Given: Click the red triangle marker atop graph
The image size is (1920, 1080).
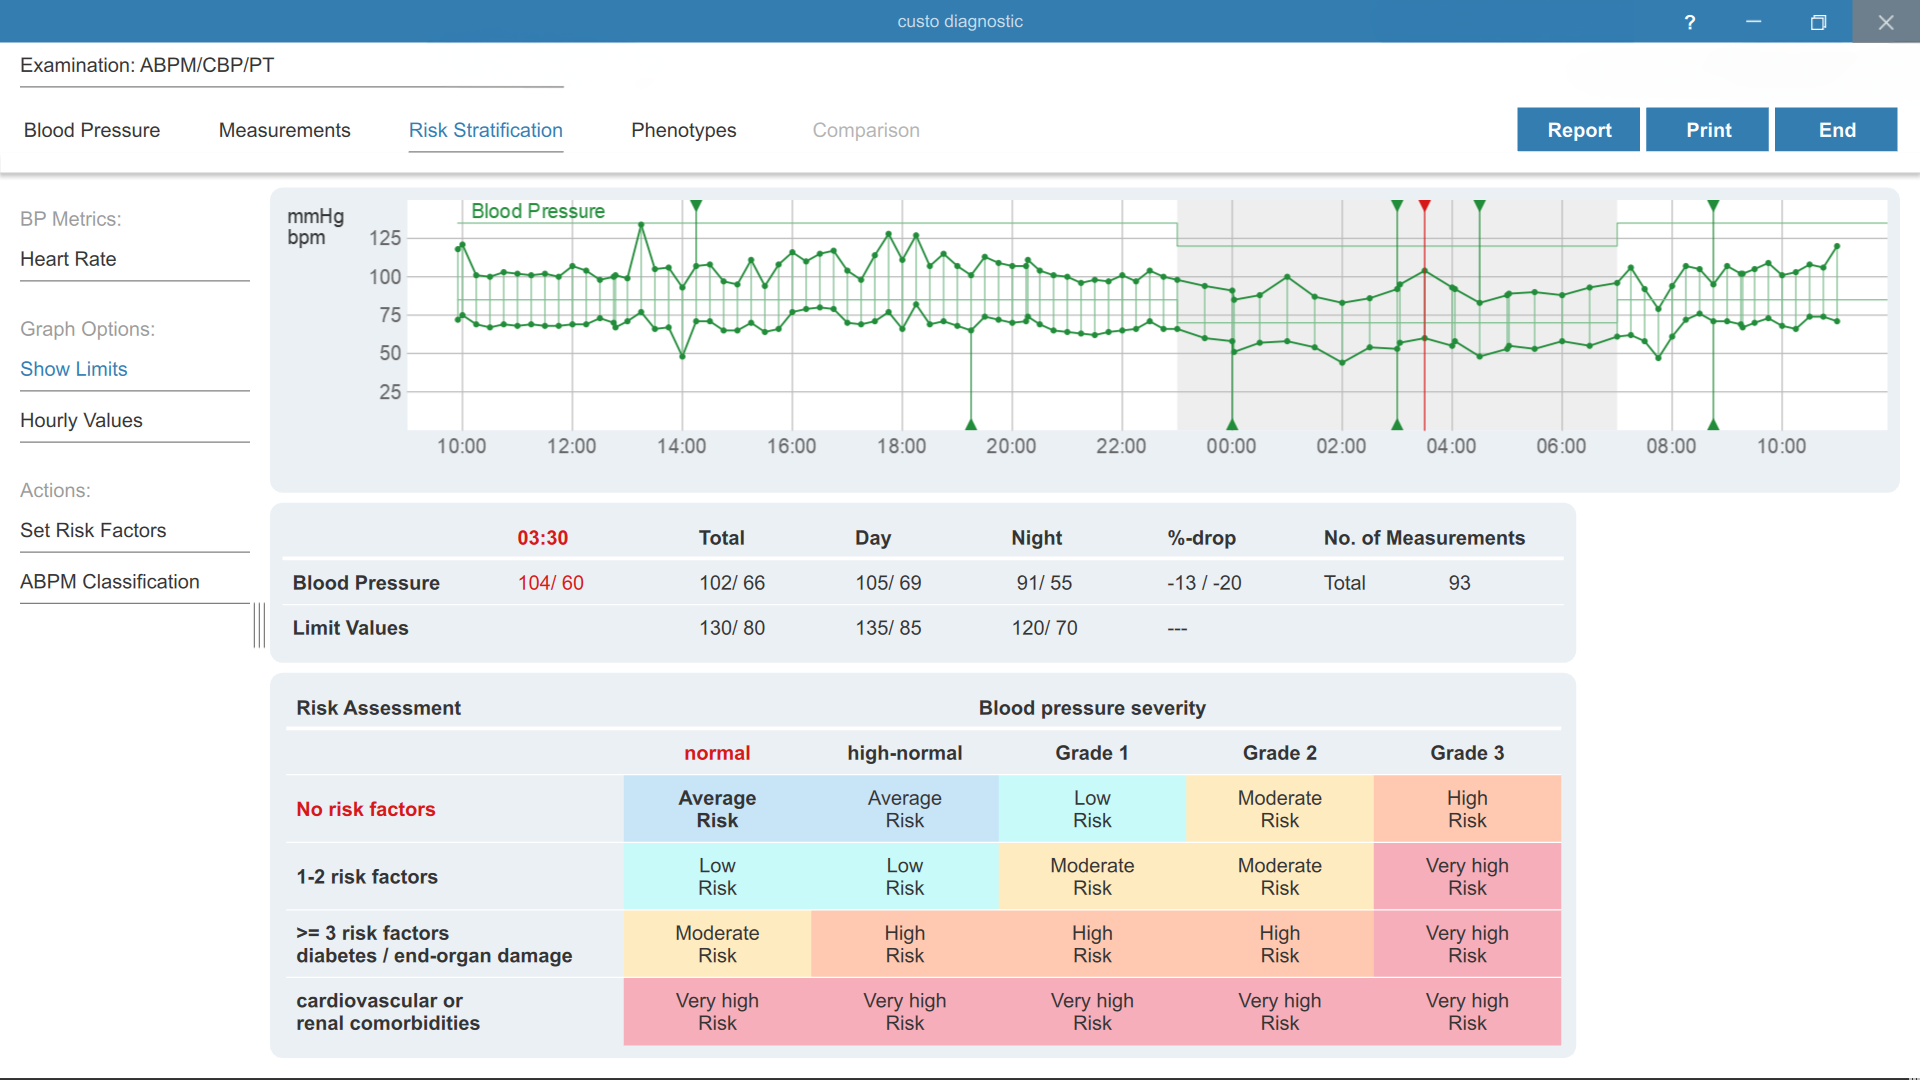Looking at the screenshot, I should pyautogui.click(x=1425, y=206).
